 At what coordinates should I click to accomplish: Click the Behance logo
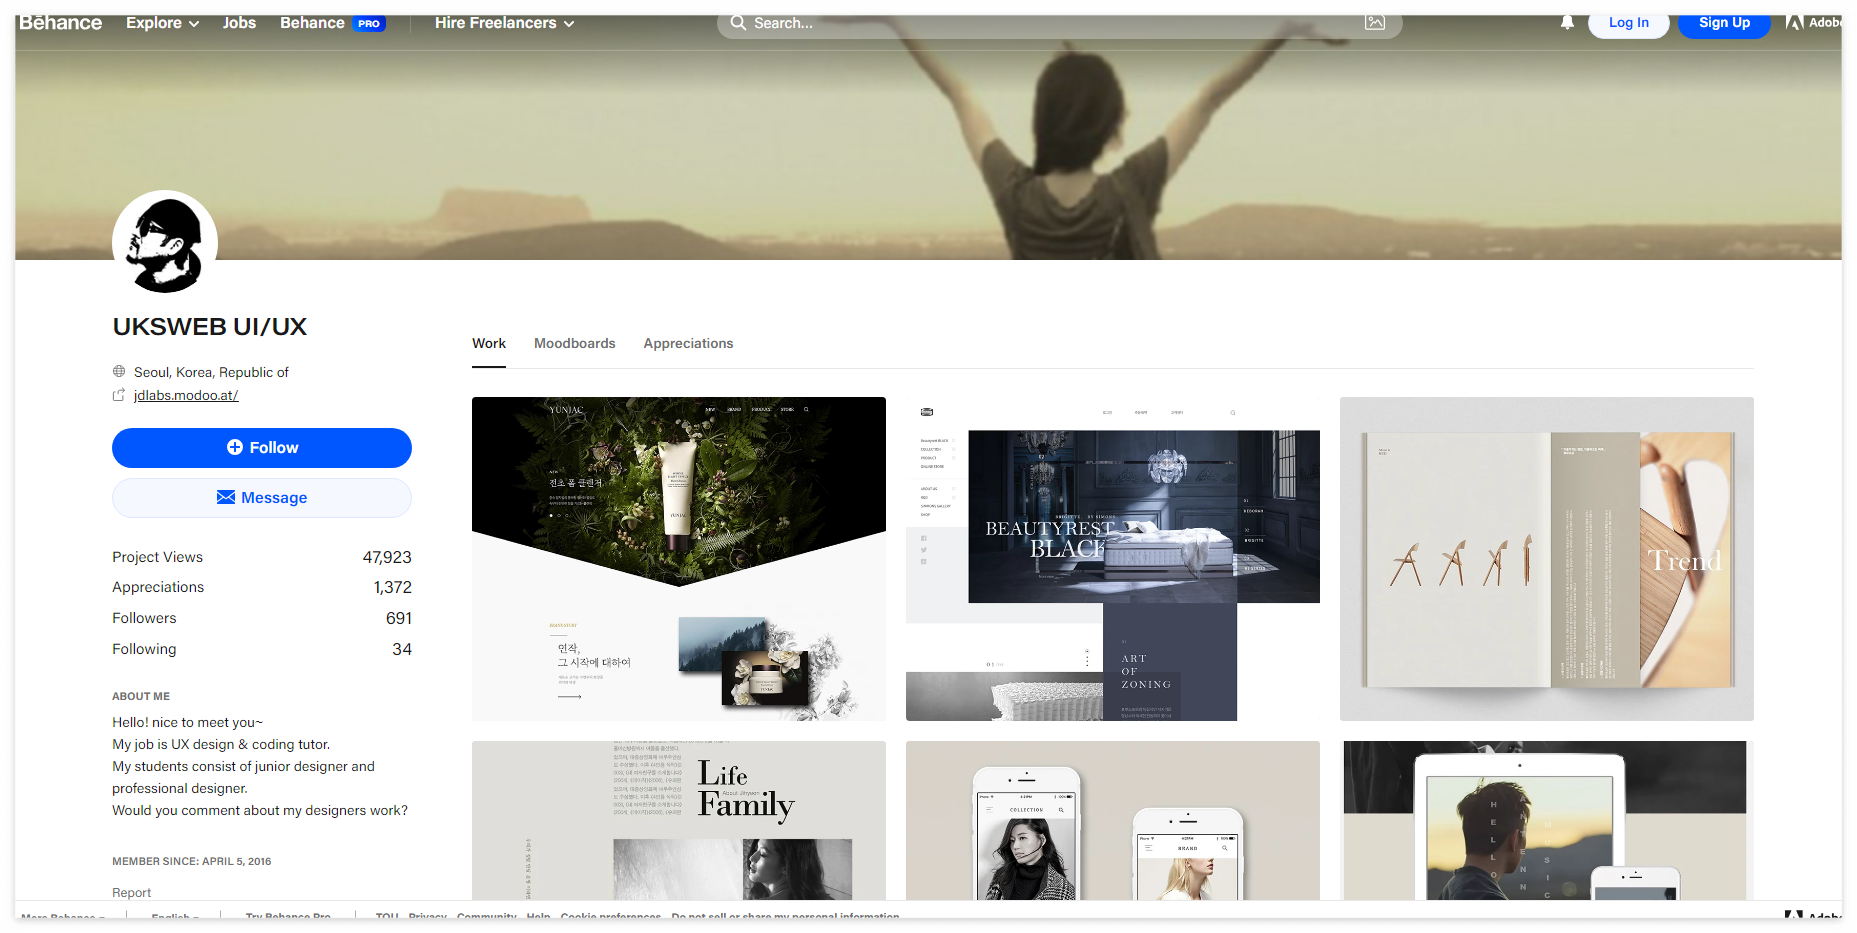[x=60, y=22]
